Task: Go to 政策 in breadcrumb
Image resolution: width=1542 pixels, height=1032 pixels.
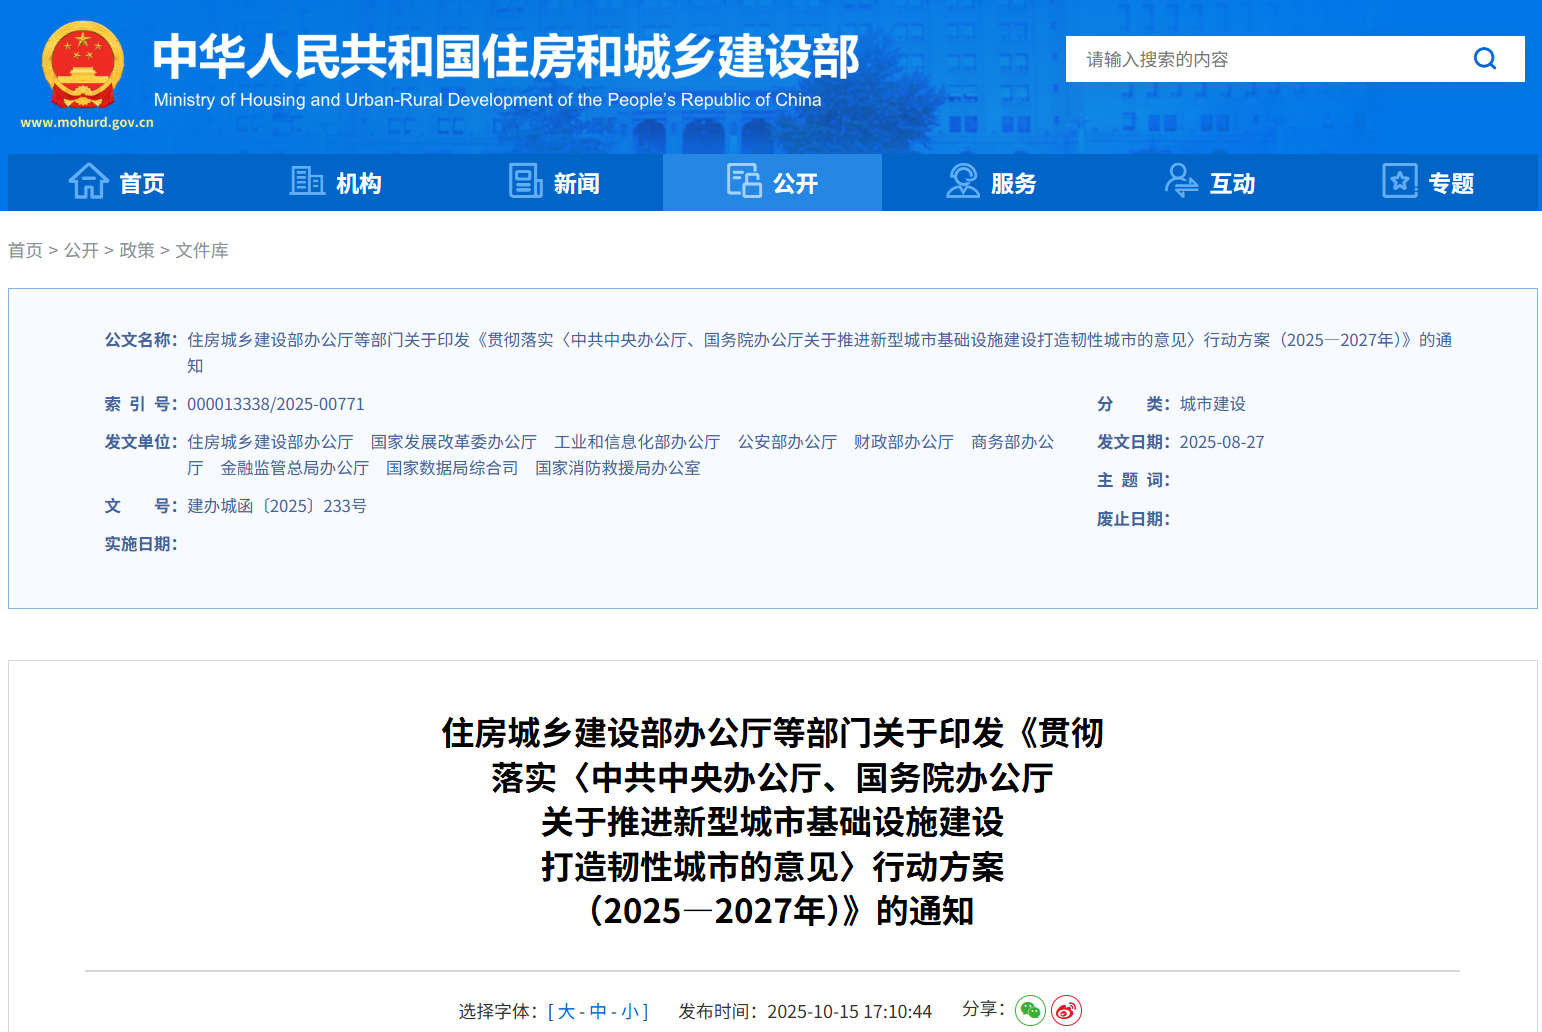Action: [x=137, y=251]
